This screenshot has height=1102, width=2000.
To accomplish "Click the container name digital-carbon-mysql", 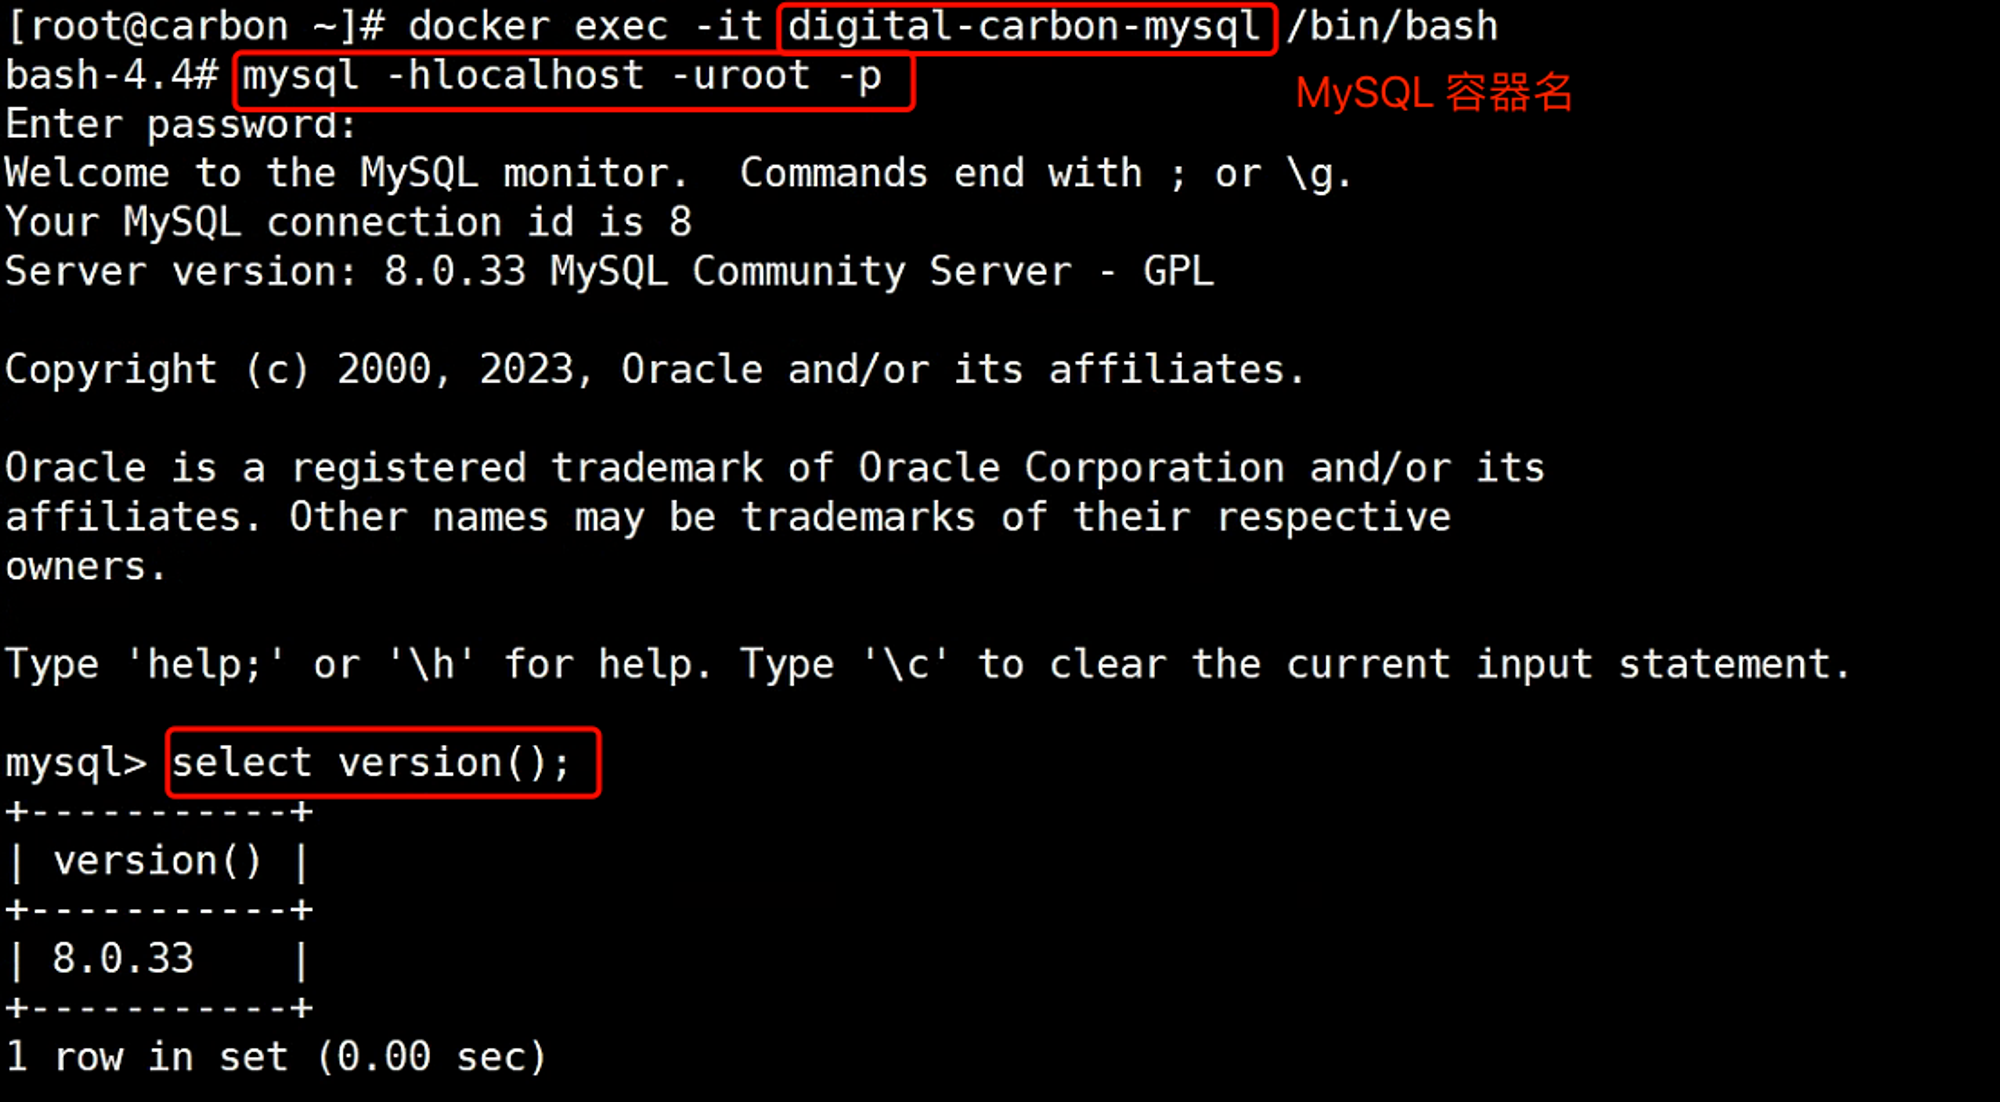I will 1024,26.
